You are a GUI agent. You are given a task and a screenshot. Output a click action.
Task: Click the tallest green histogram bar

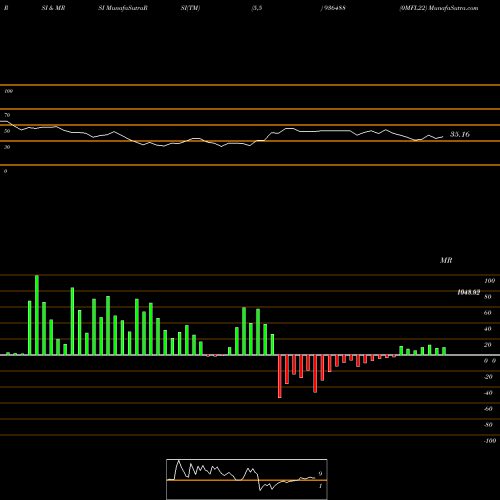click(37, 315)
